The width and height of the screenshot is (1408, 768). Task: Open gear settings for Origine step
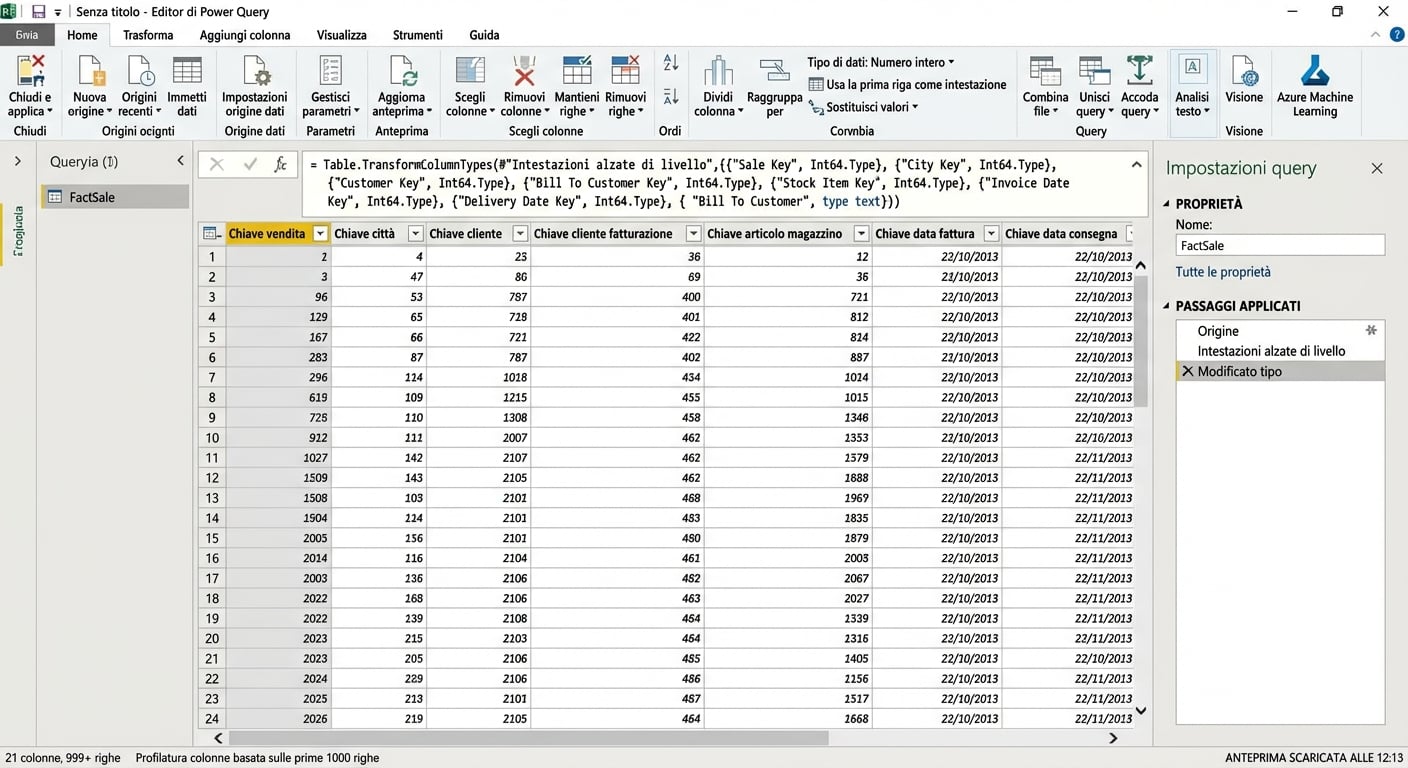pos(1371,330)
